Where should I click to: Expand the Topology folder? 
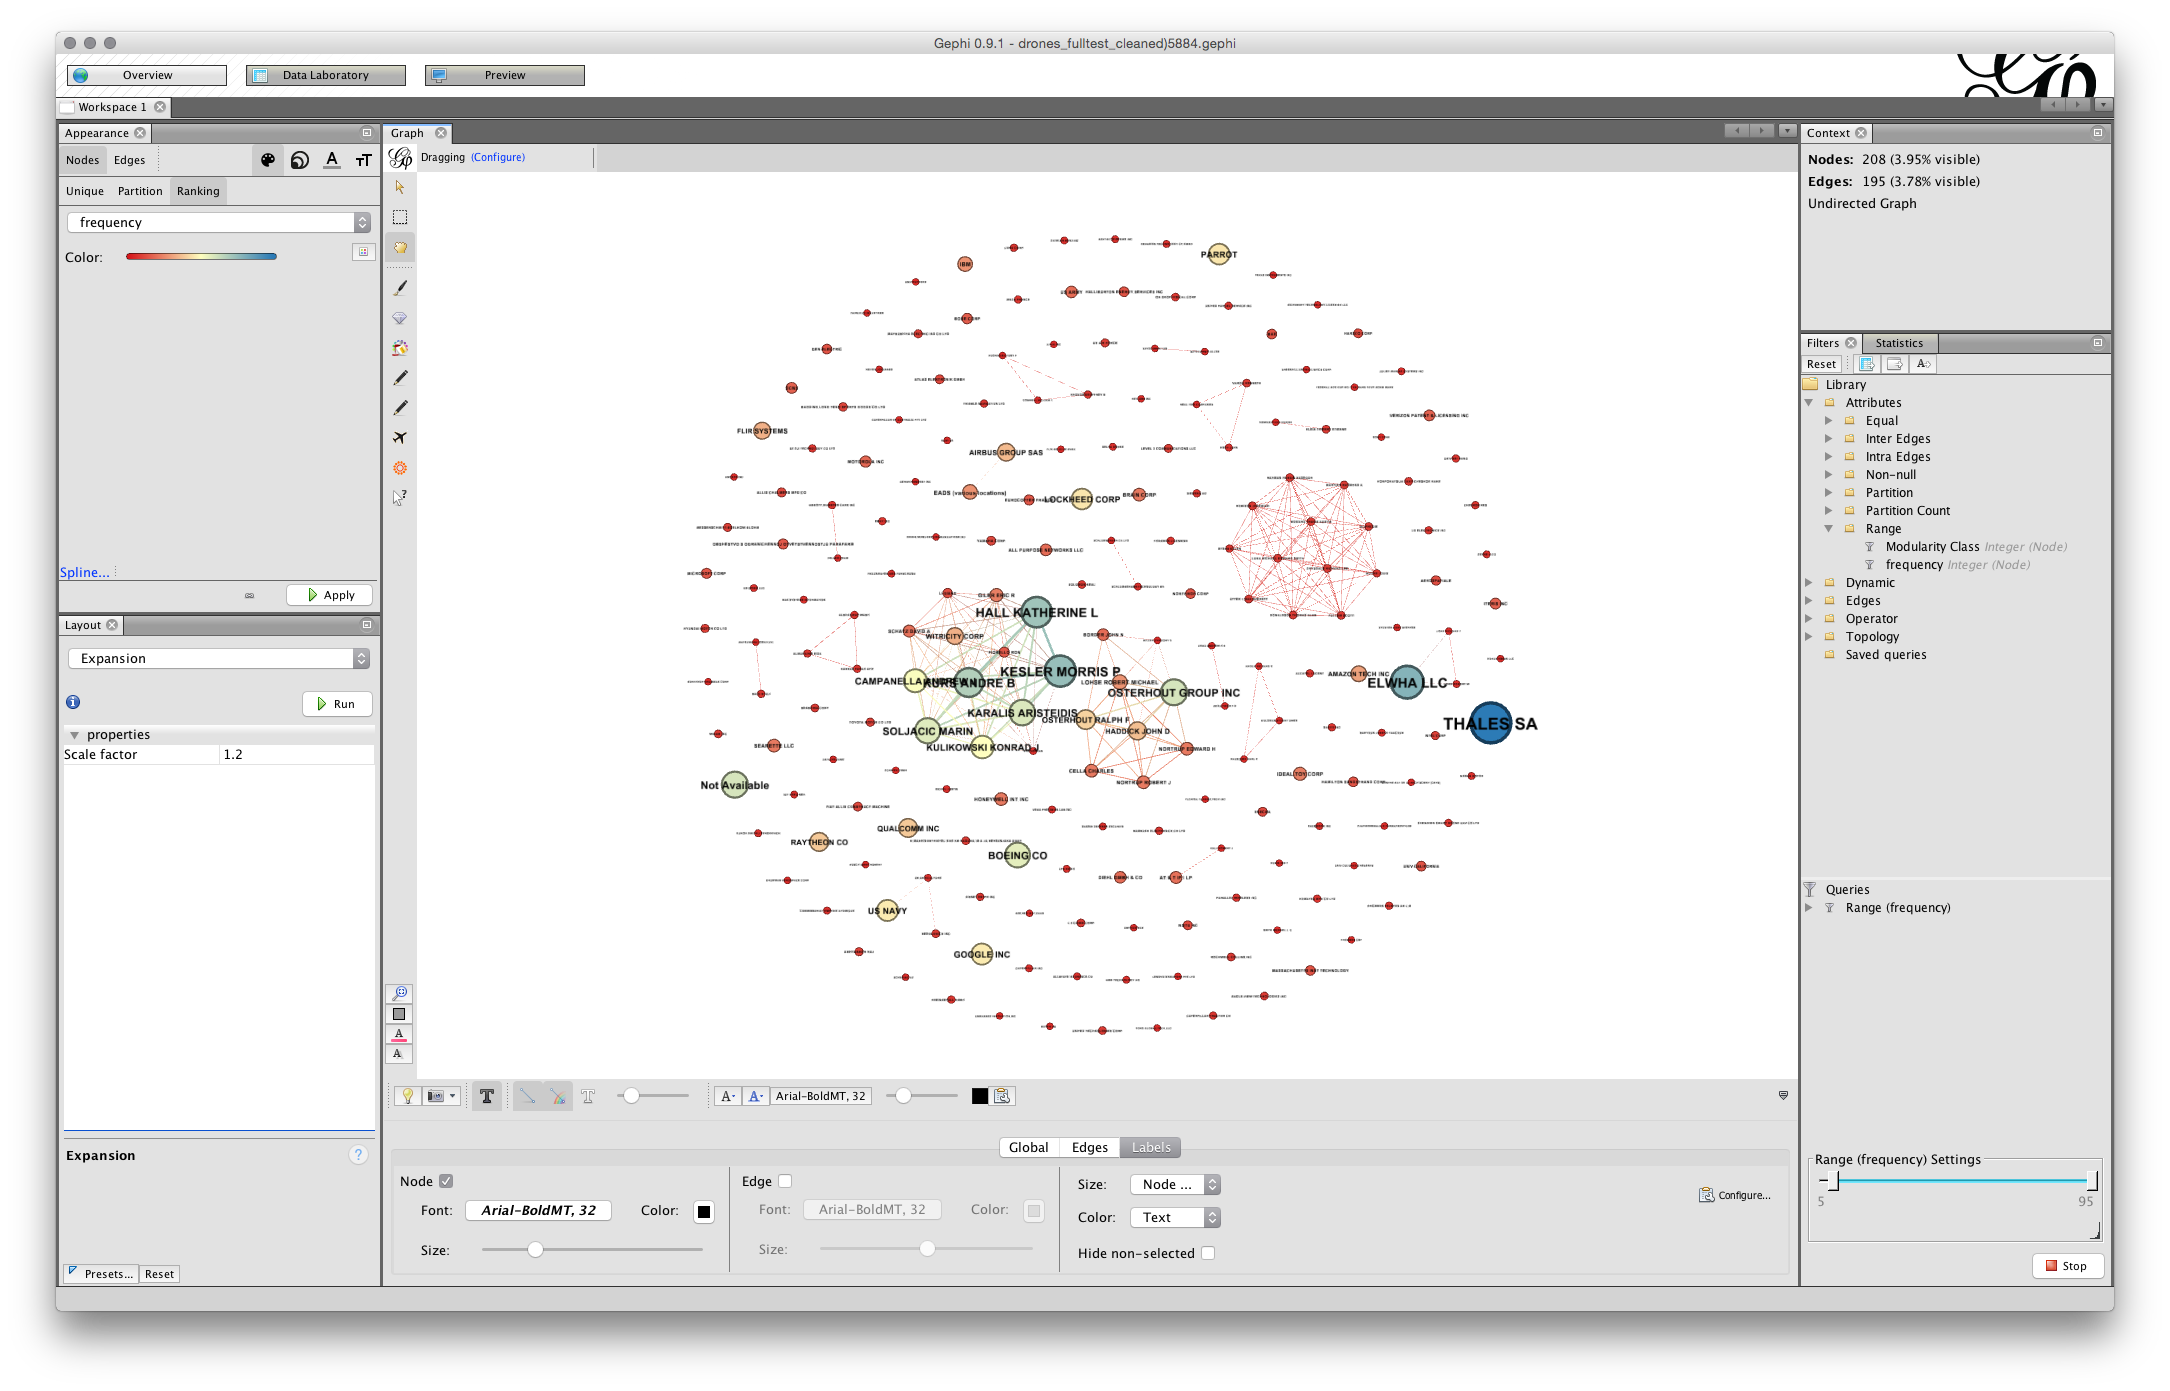(1809, 637)
